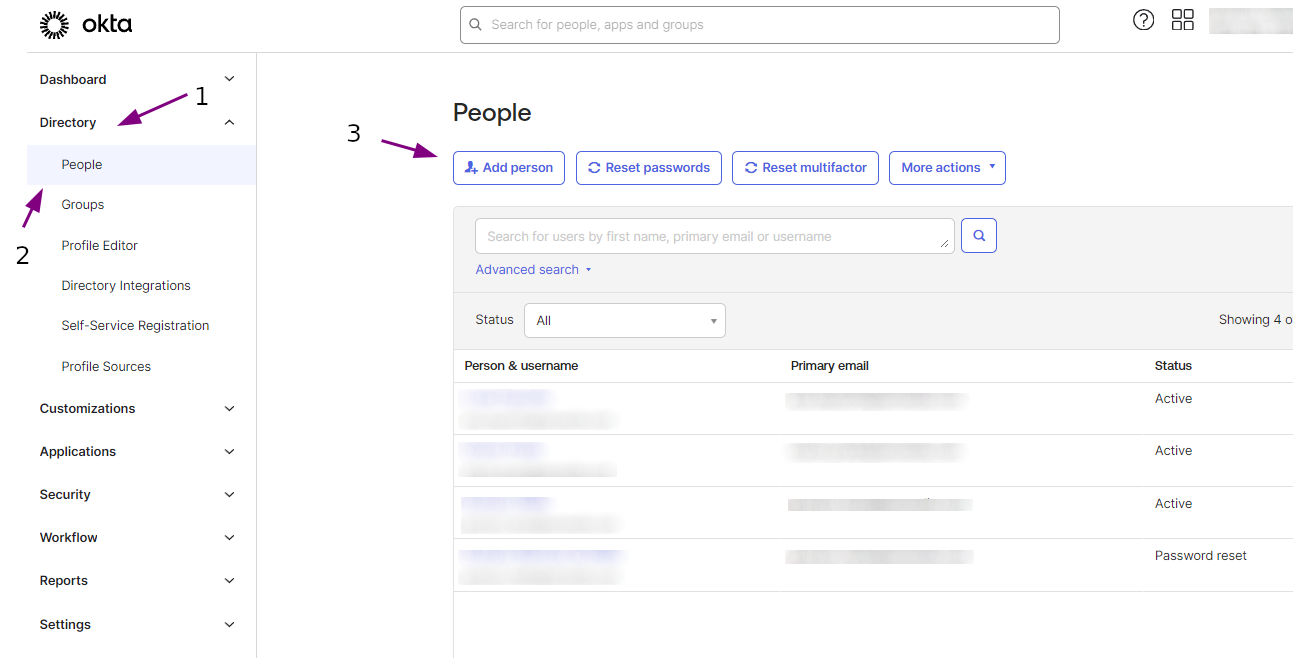Open the Status filter dropdown
Image resolution: width=1293 pixels, height=658 pixels.
pos(624,320)
